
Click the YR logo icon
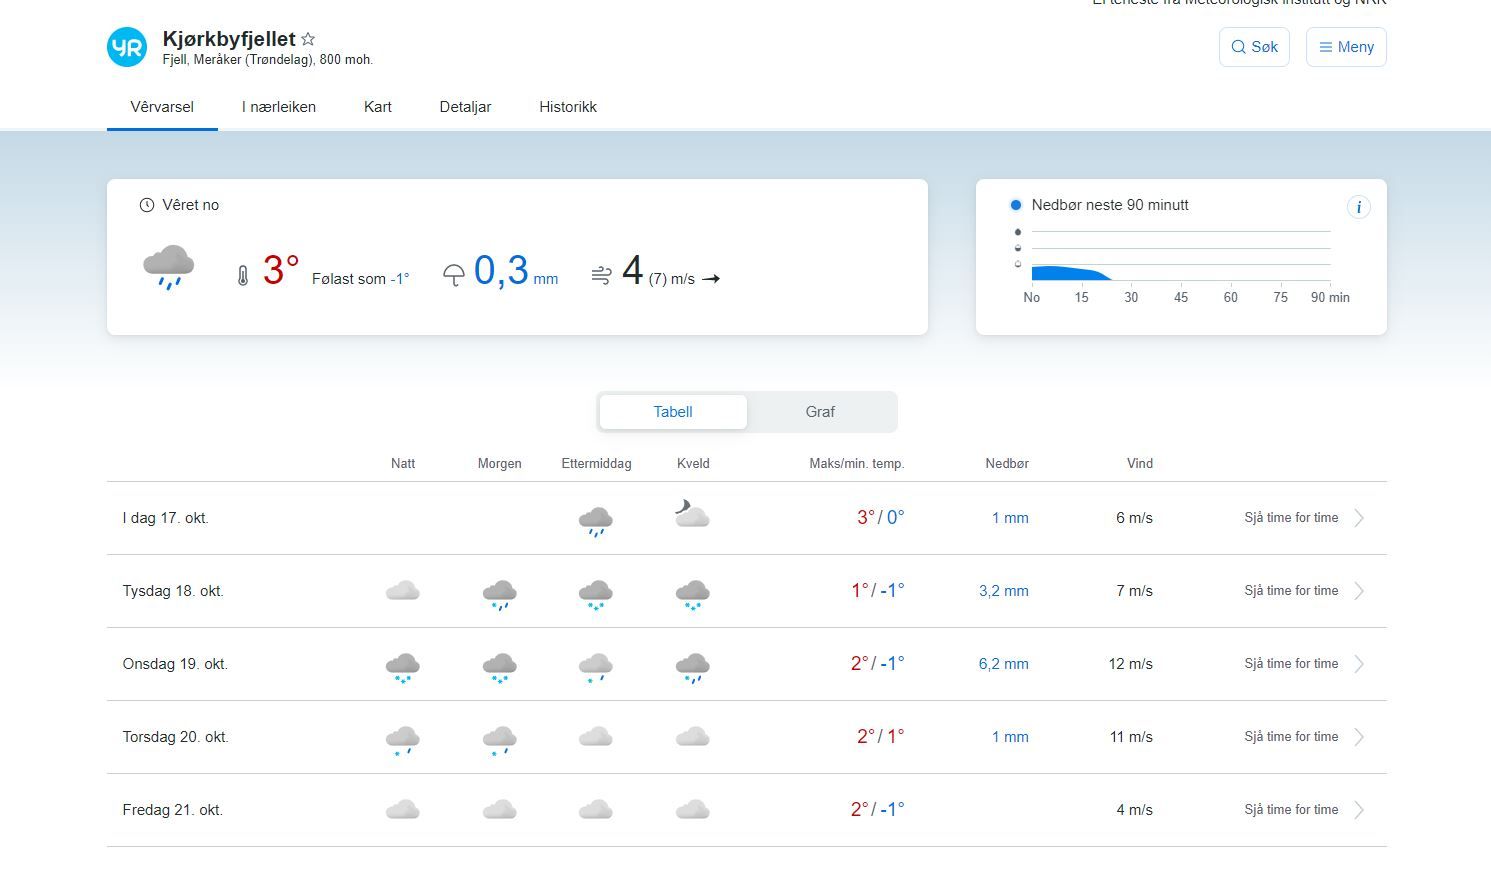[x=126, y=46]
